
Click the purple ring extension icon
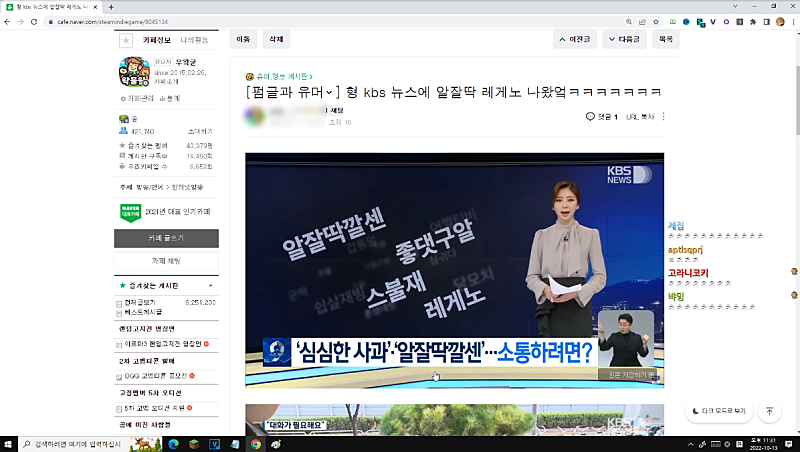point(726,22)
